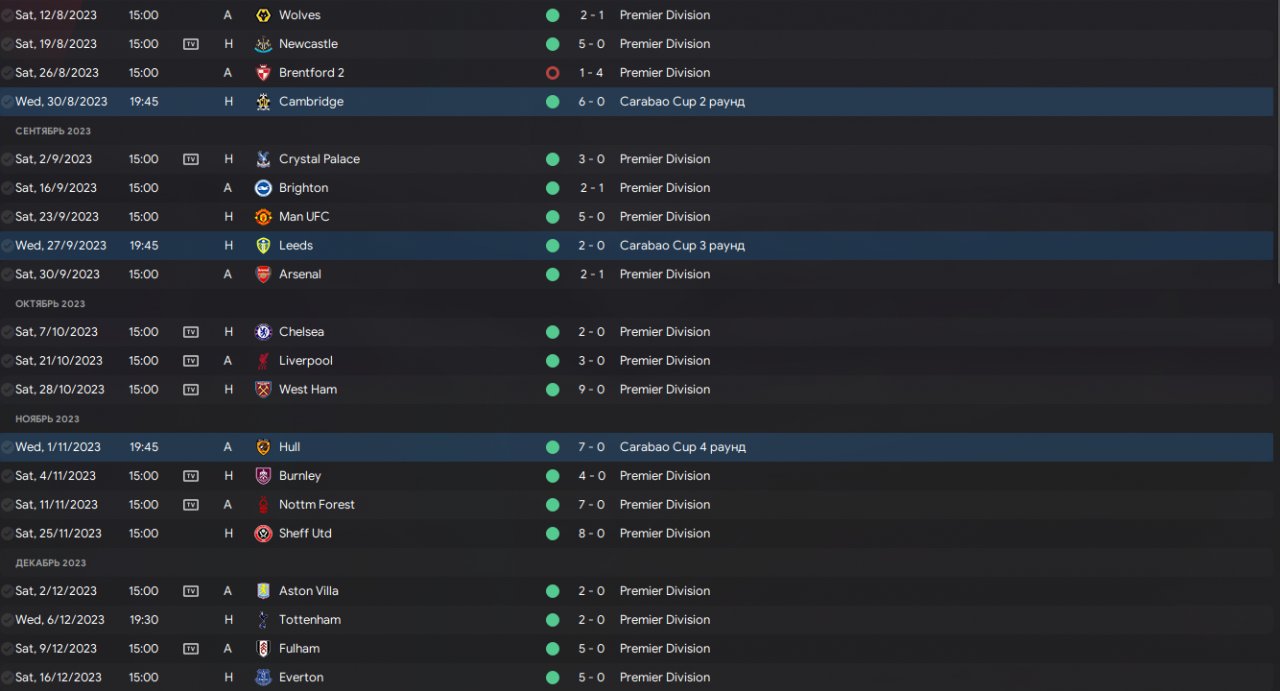Open the Crystal Palace team link
Viewport: 1280px width, 691px height.
[319, 159]
